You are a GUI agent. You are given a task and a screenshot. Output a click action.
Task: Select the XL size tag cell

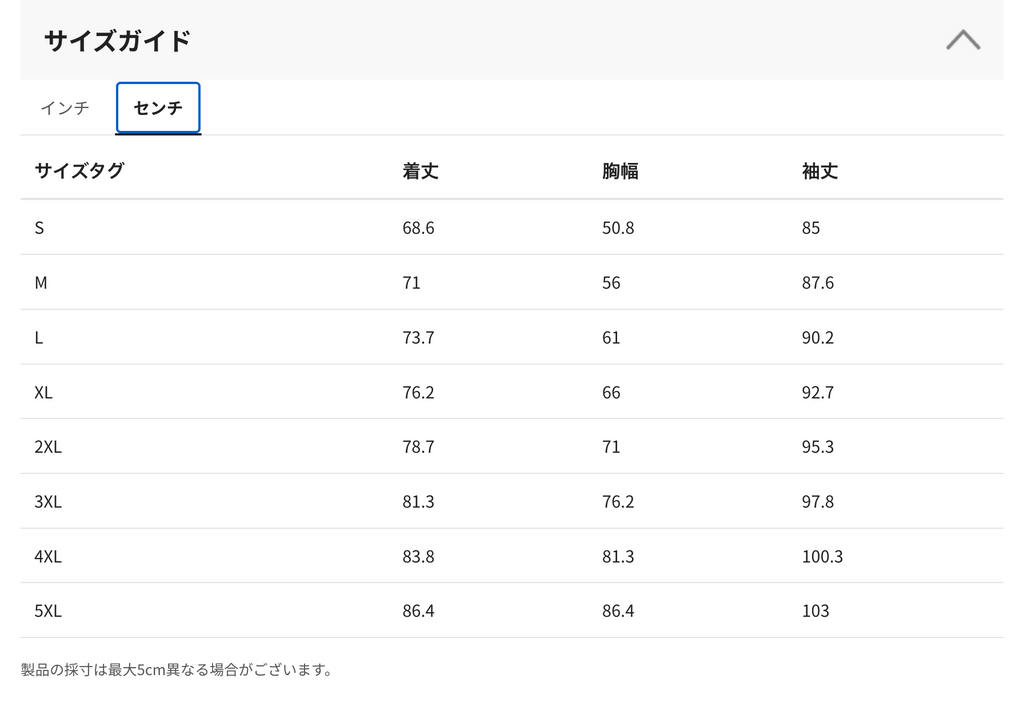(43, 393)
